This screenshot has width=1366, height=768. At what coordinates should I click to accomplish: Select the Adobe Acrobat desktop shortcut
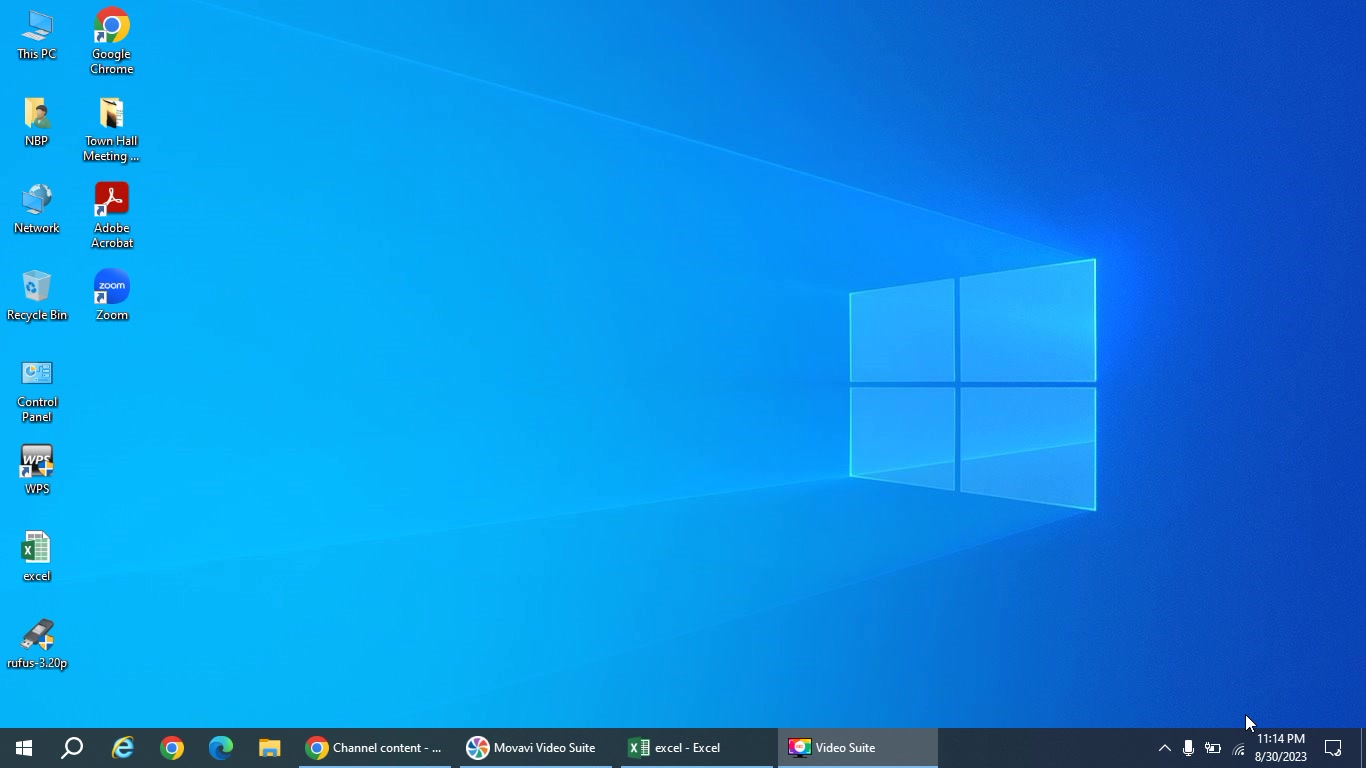[111, 215]
